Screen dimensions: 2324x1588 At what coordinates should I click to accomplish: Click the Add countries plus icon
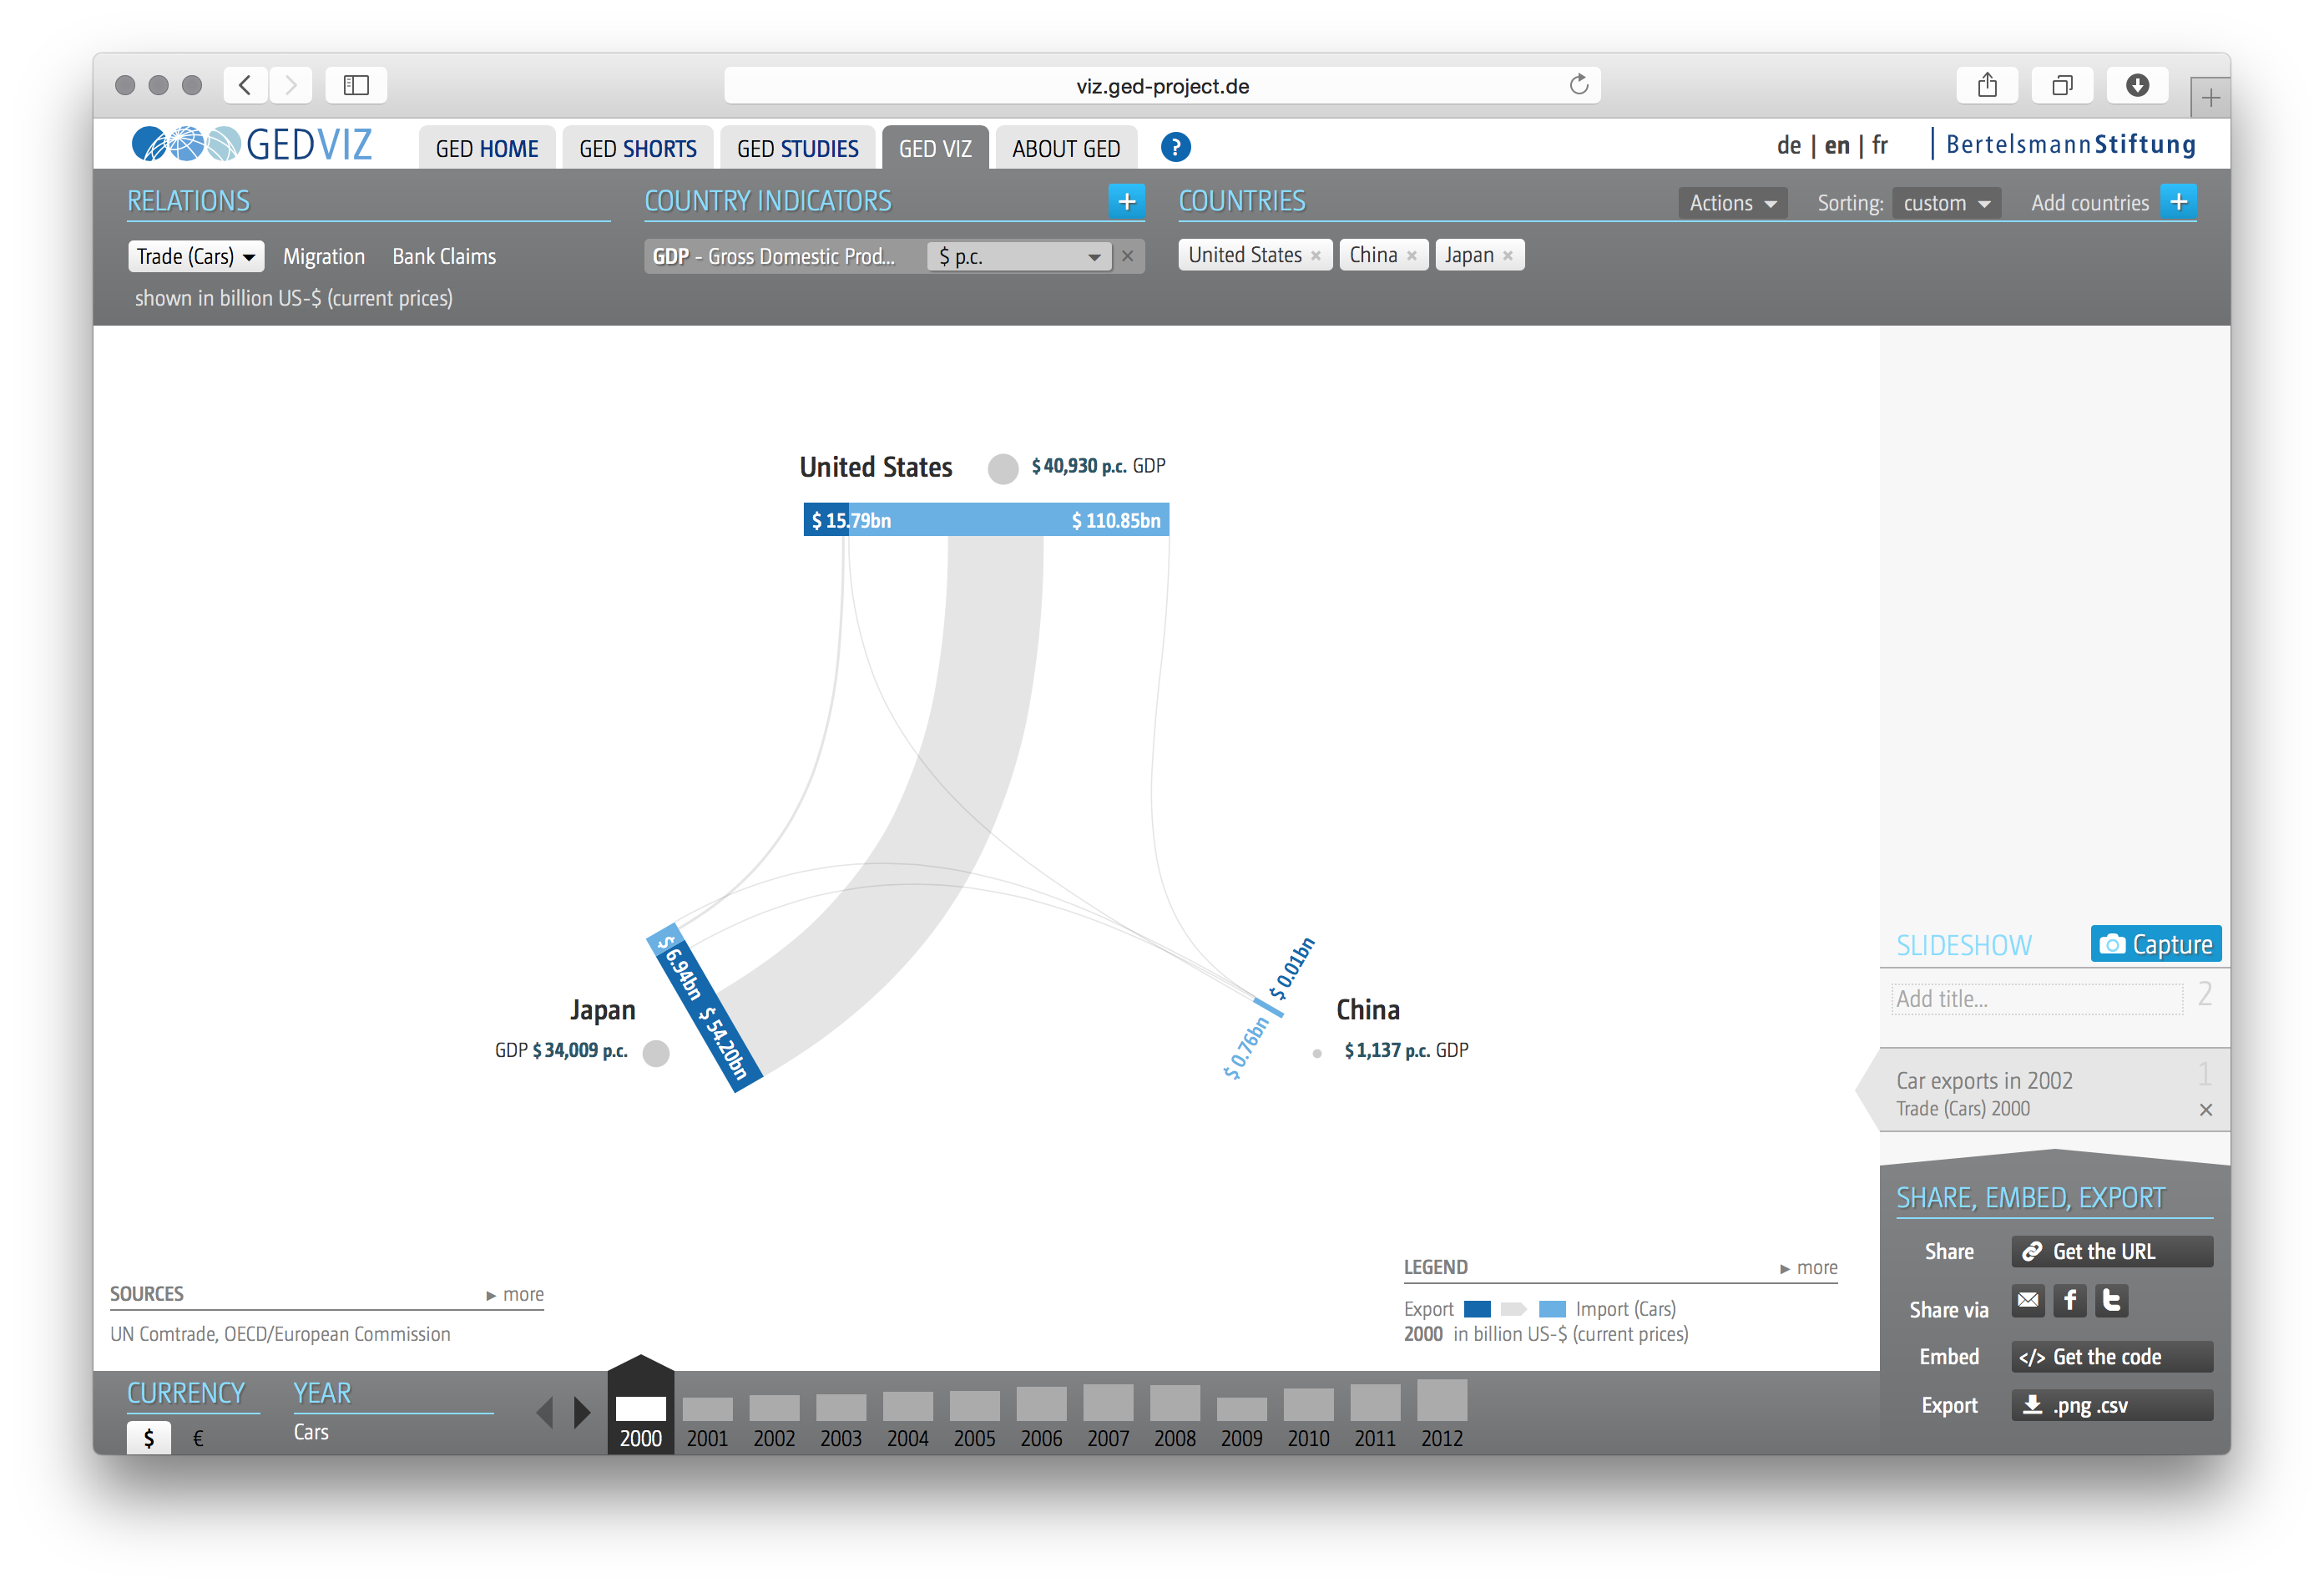tap(2178, 201)
